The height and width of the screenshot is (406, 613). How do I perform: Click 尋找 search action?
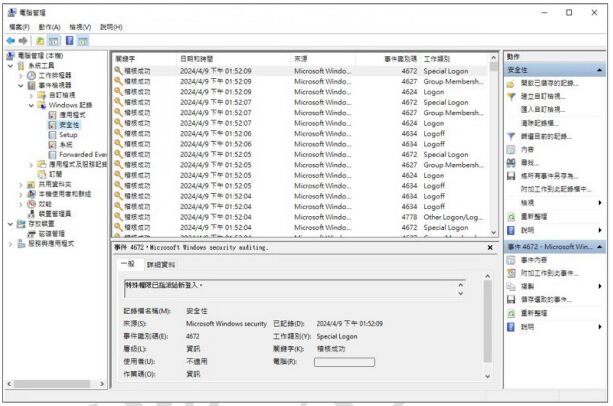click(x=529, y=162)
